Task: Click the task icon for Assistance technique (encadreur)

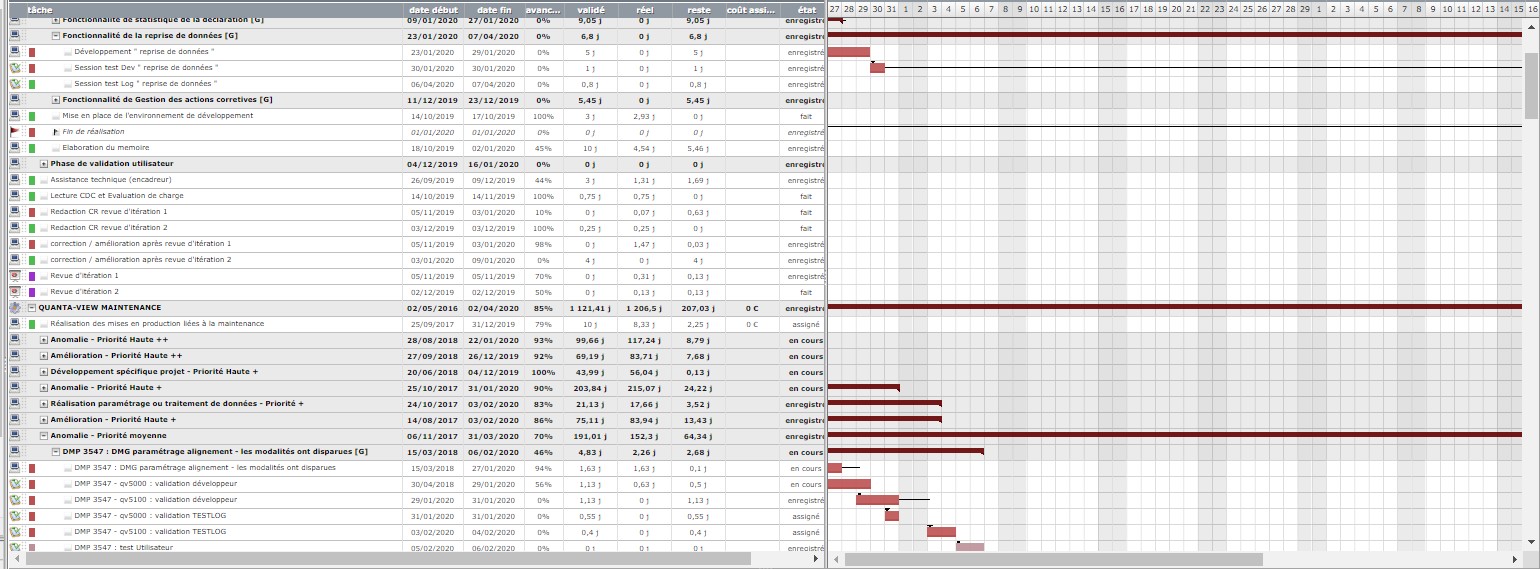Action: (x=15, y=180)
